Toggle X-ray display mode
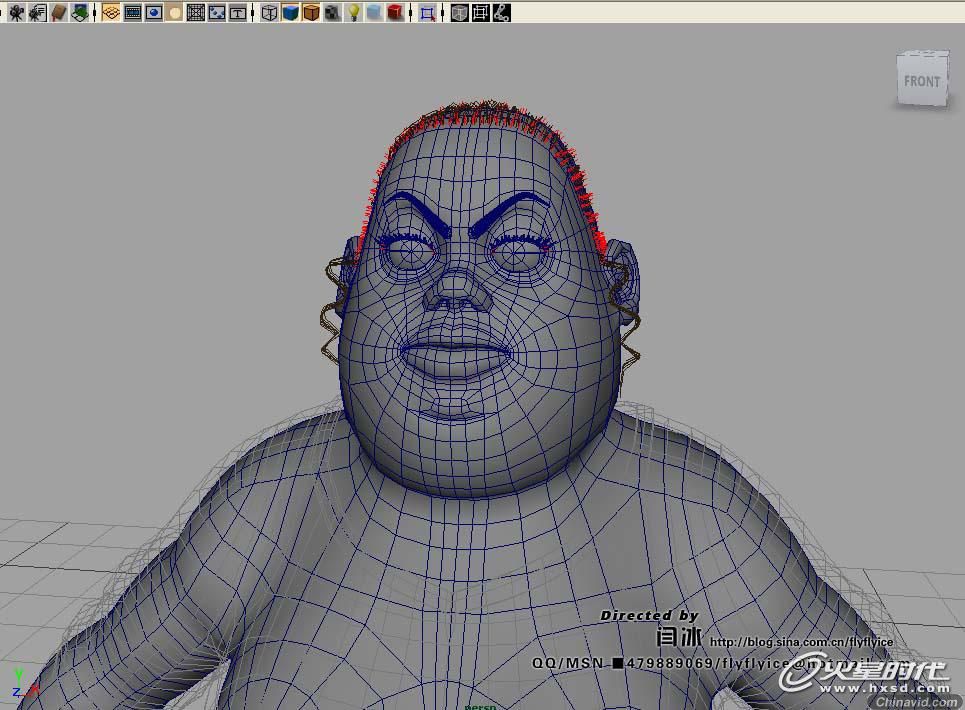This screenshot has height=710, width=965. tap(459, 12)
